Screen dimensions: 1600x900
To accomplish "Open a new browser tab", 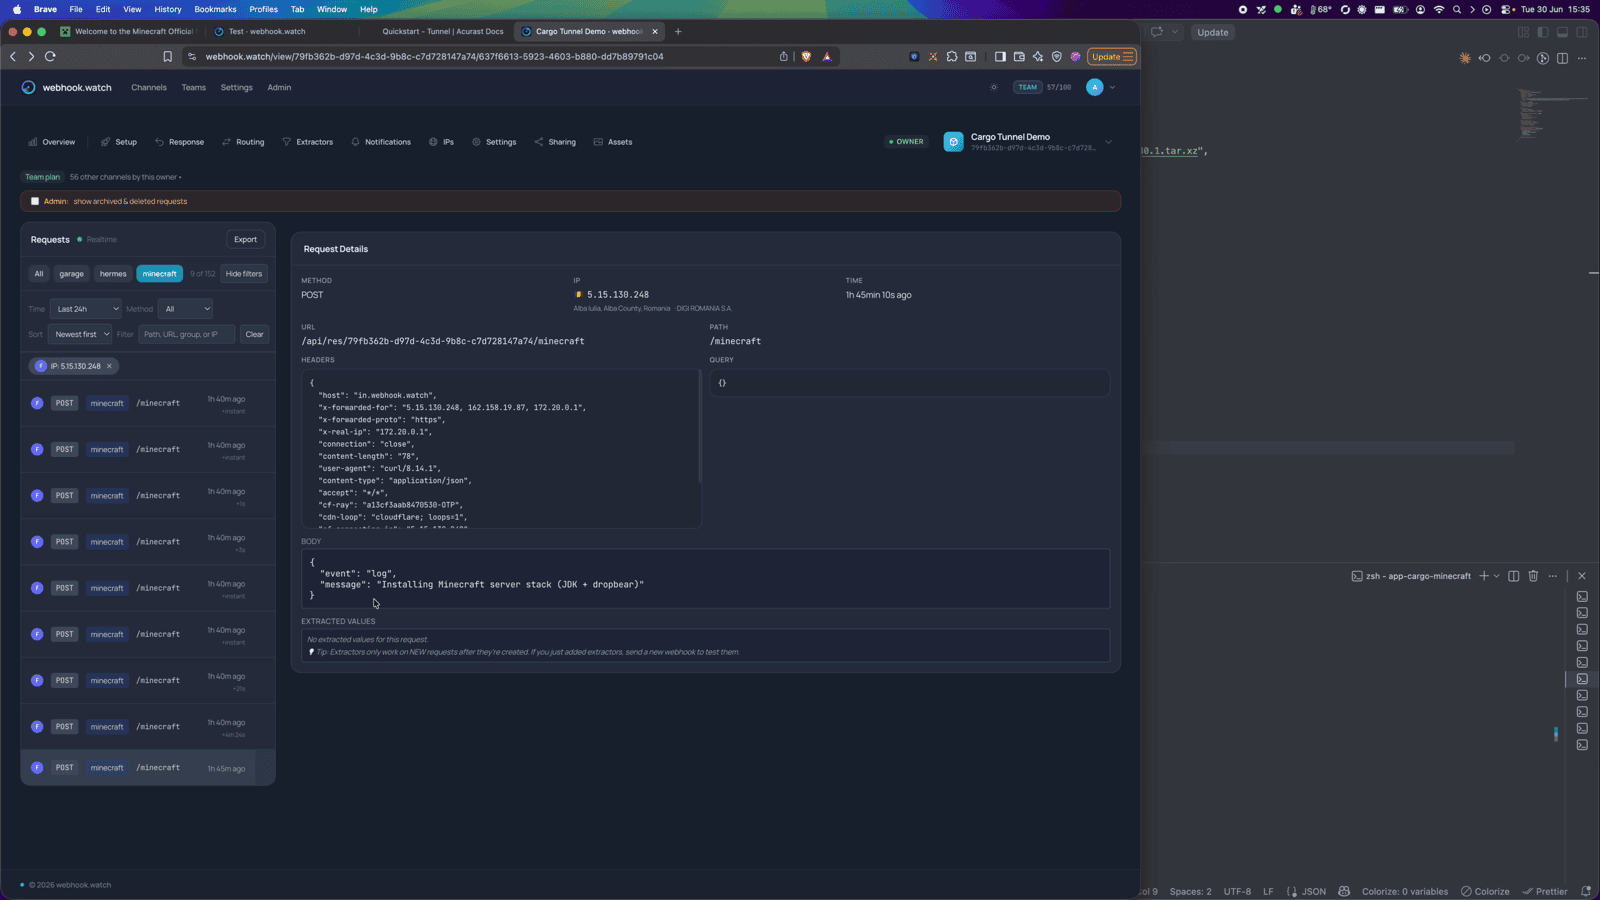I will click(x=678, y=31).
